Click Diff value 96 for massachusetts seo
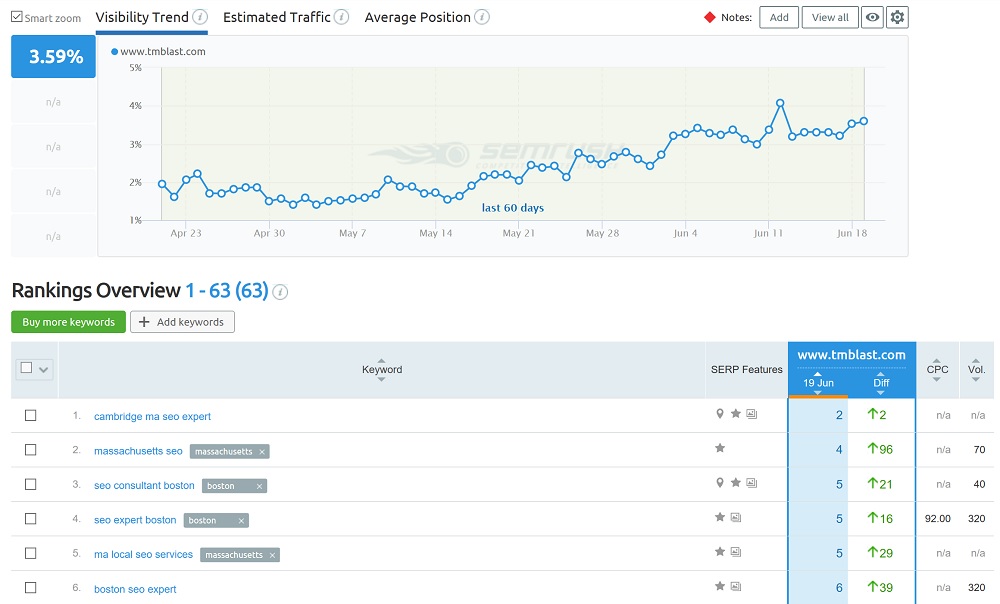Viewport: 1000px width, 604px height. (880, 449)
